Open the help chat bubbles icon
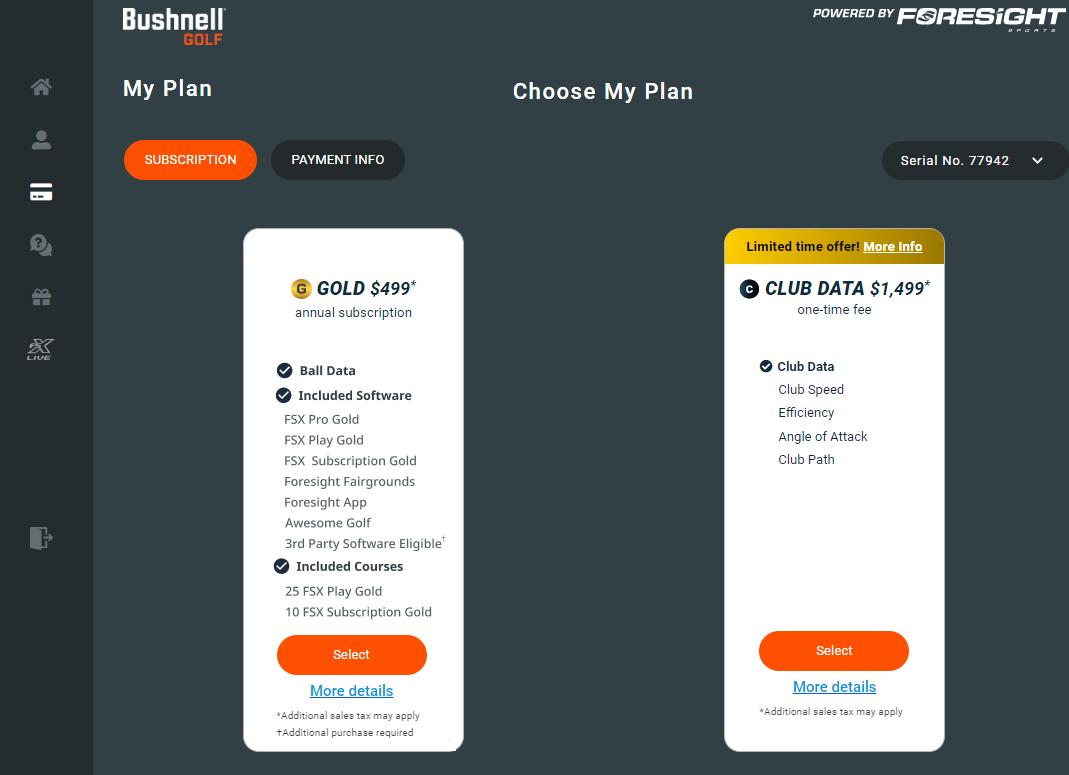This screenshot has height=775, width=1069. click(x=41, y=245)
